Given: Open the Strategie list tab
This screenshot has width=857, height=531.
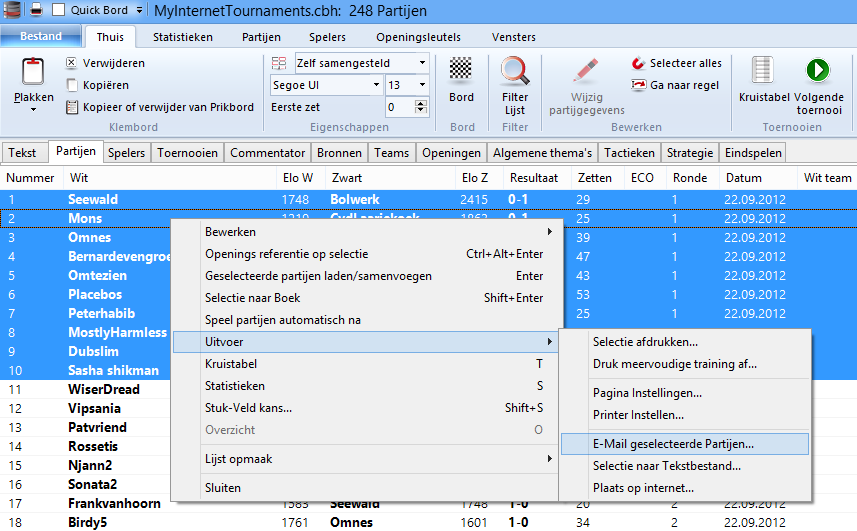Looking at the screenshot, I should 690,152.
